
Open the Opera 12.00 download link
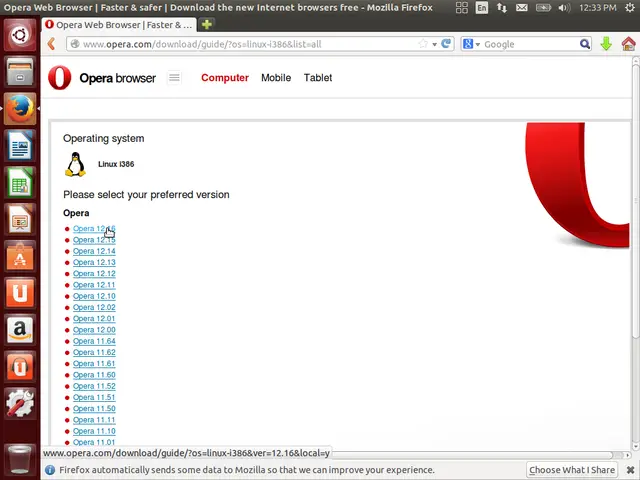94,330
